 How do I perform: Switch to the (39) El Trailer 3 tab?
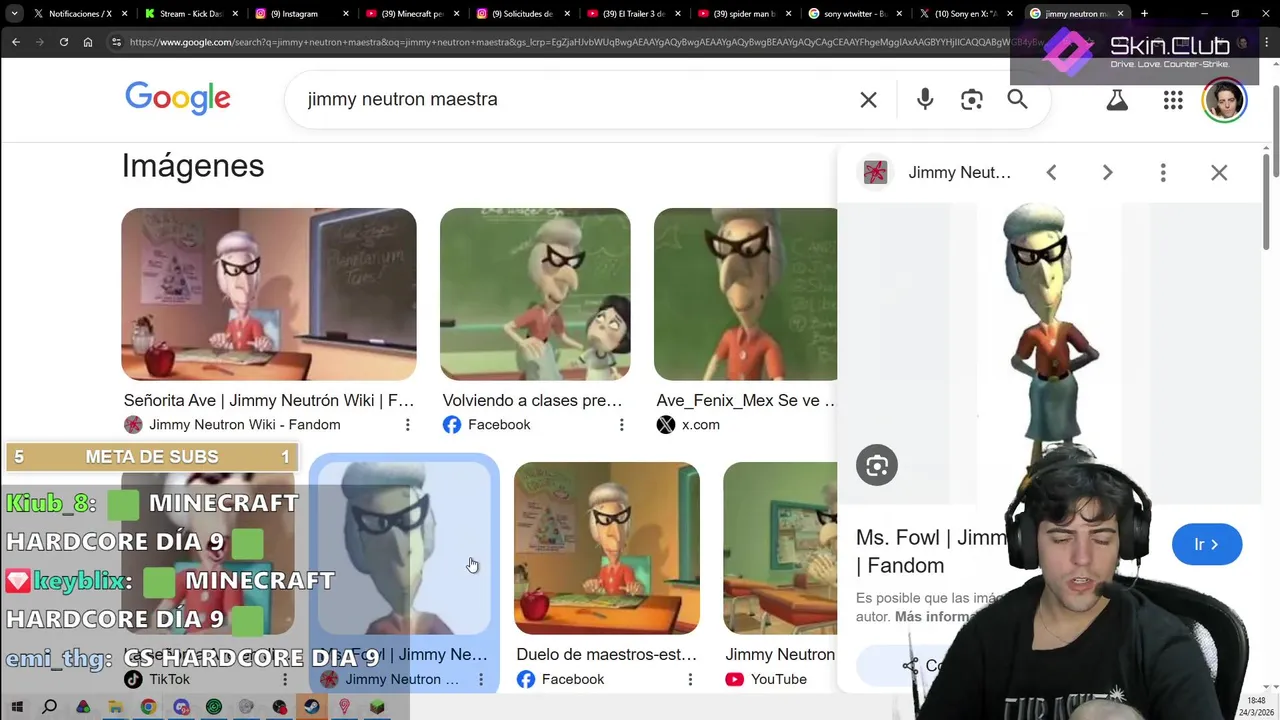[632, 14]
